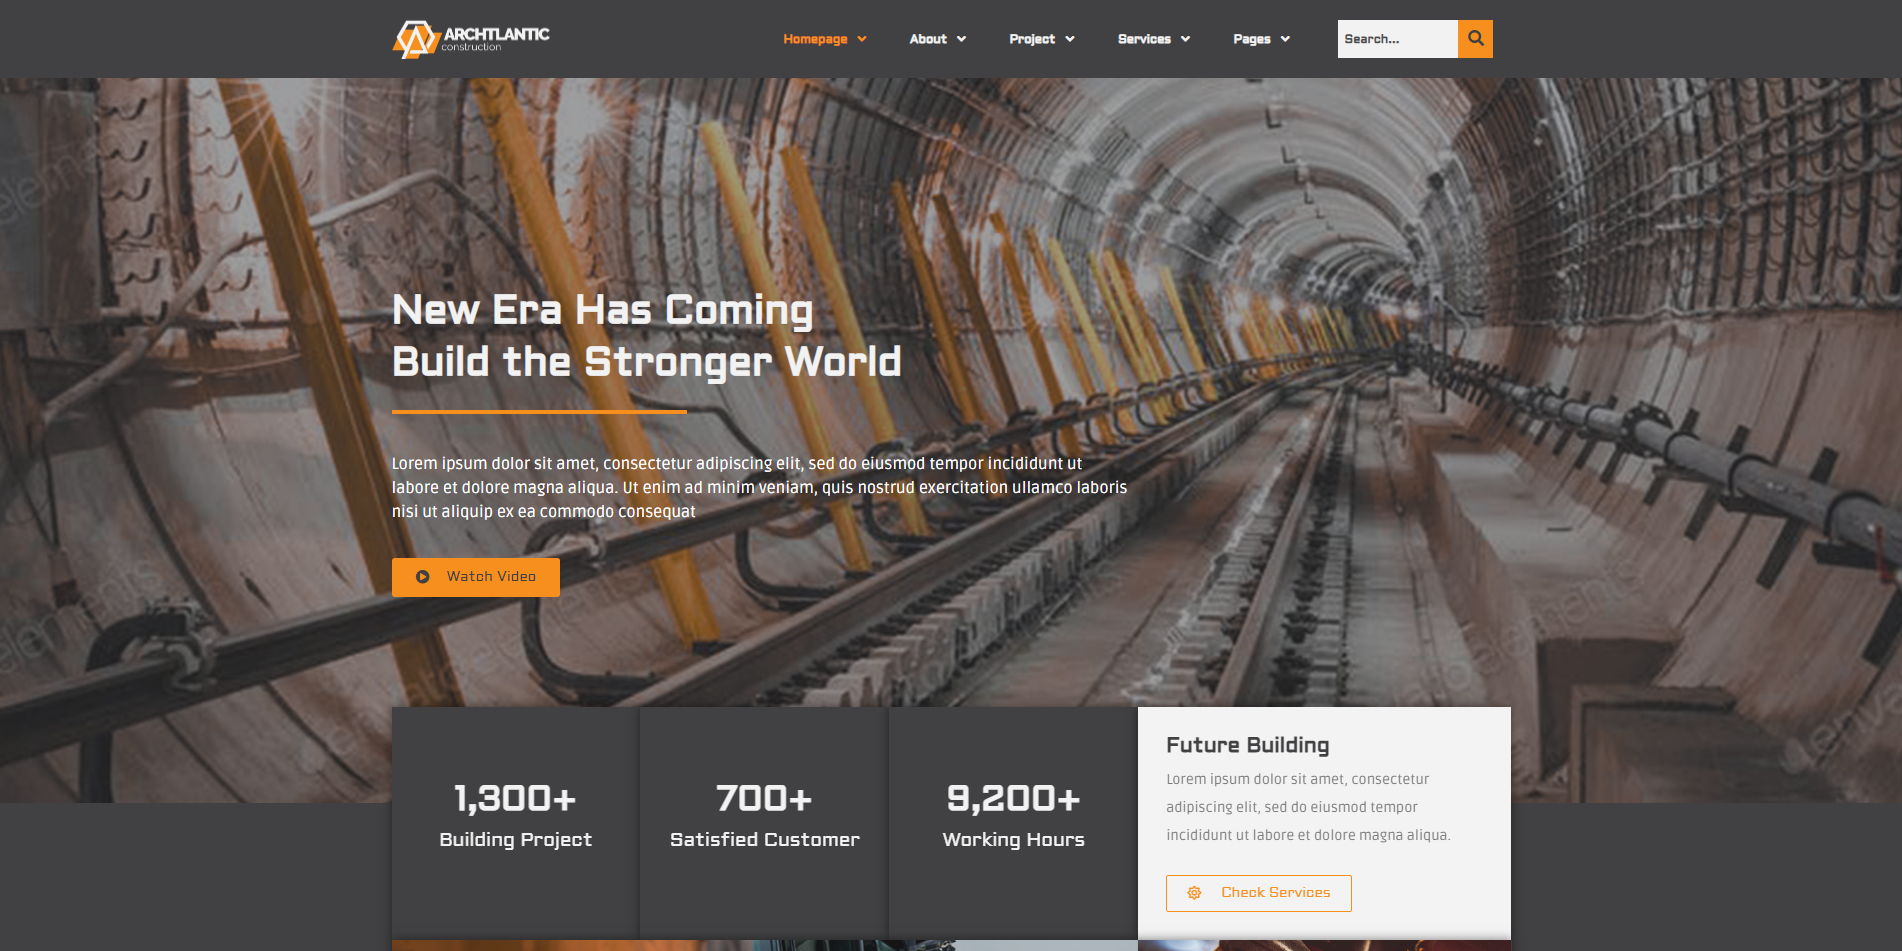Select the Services menu label
The width and height of the screenshot is (1902, 951).
click(x=1144, y=39)
